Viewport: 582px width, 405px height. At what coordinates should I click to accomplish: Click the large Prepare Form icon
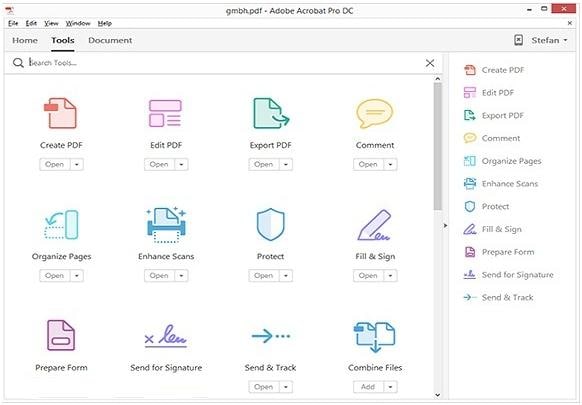coord(61,336)
